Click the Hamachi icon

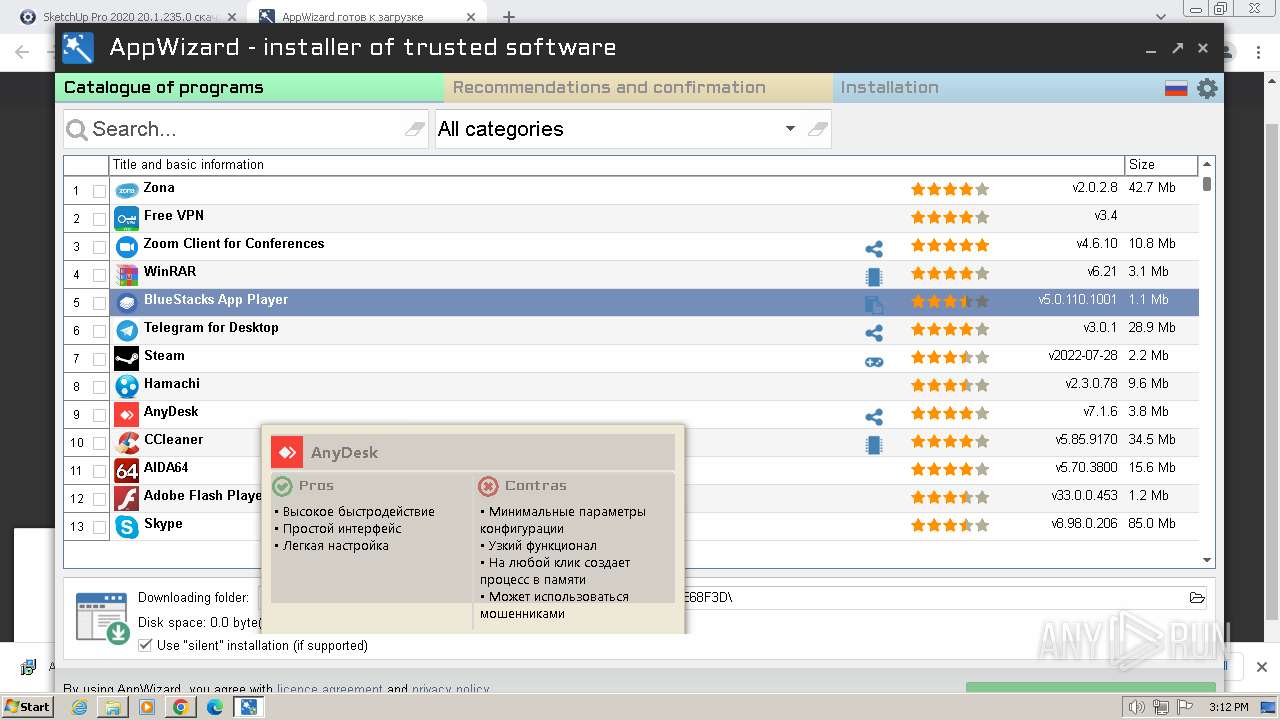point(127,386)
